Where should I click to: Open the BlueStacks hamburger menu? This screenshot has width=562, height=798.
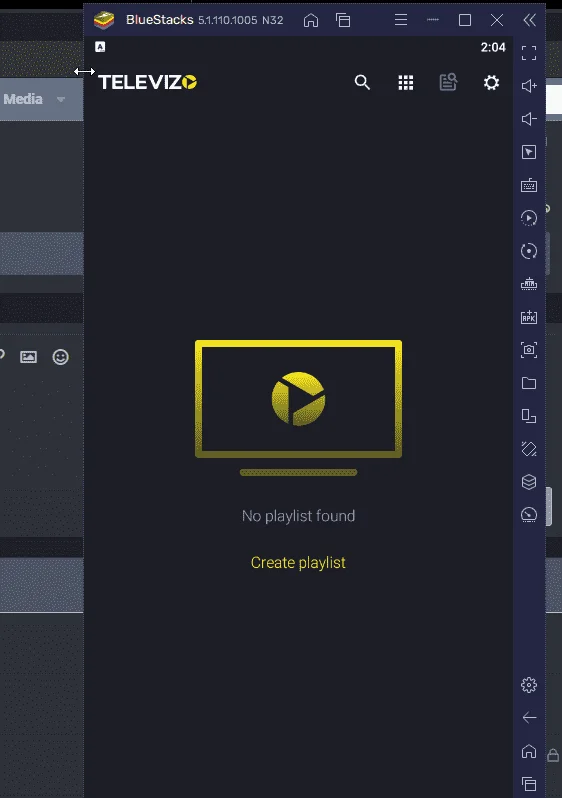click(x=401, y=20)
